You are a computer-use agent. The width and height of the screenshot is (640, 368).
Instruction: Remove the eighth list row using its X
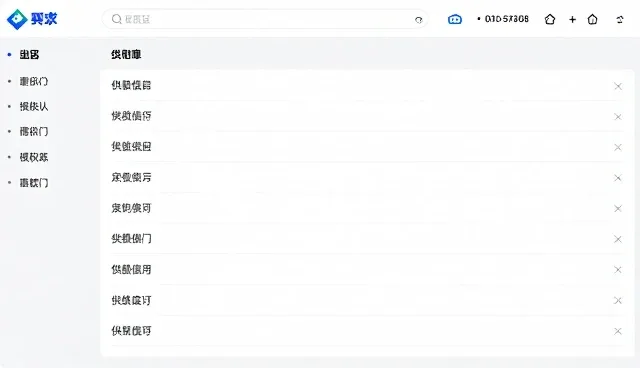click(618, 301)
